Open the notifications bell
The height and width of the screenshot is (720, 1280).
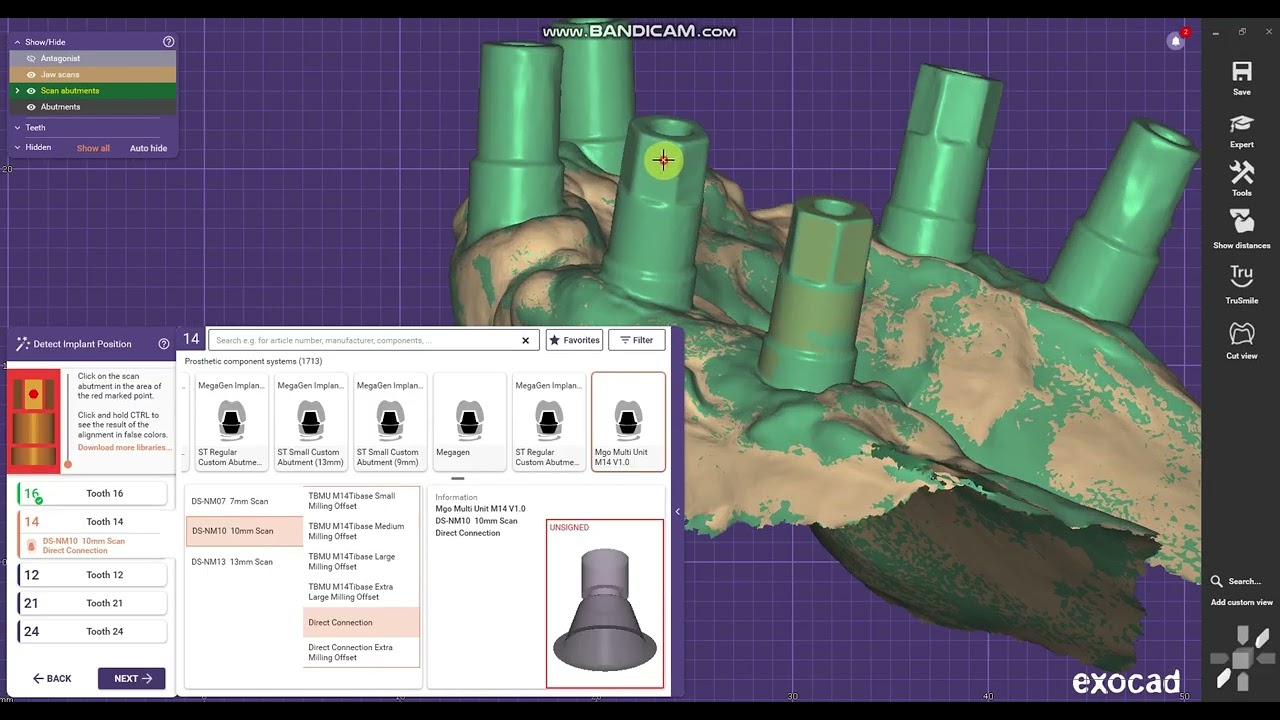[x=1176, y=40]
